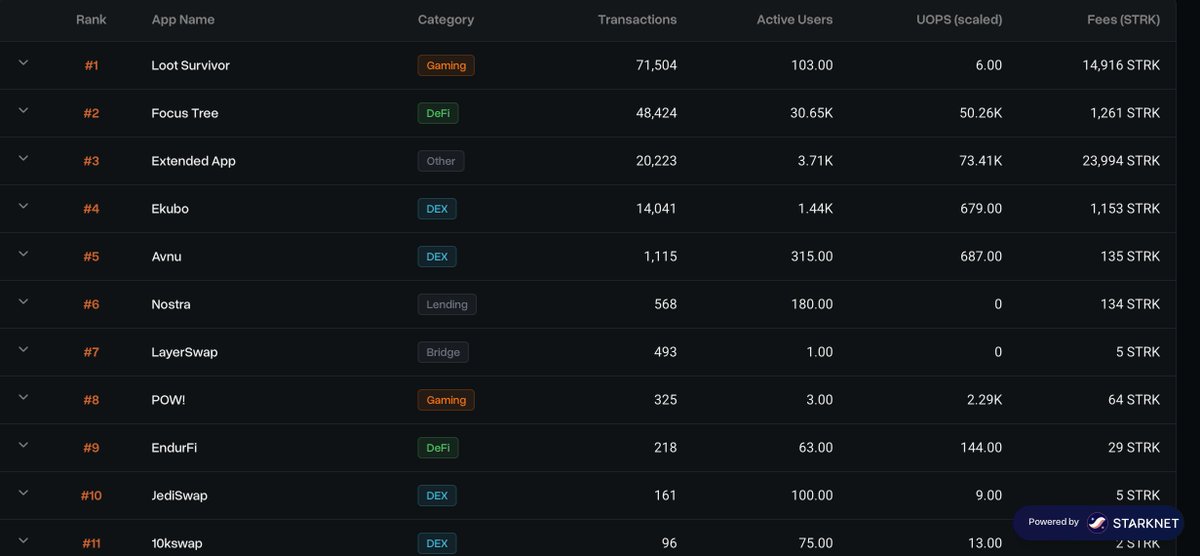Click rank #4 label
Screen dimensions: 1200x556
pyautogui.click(x=91, y=209)
